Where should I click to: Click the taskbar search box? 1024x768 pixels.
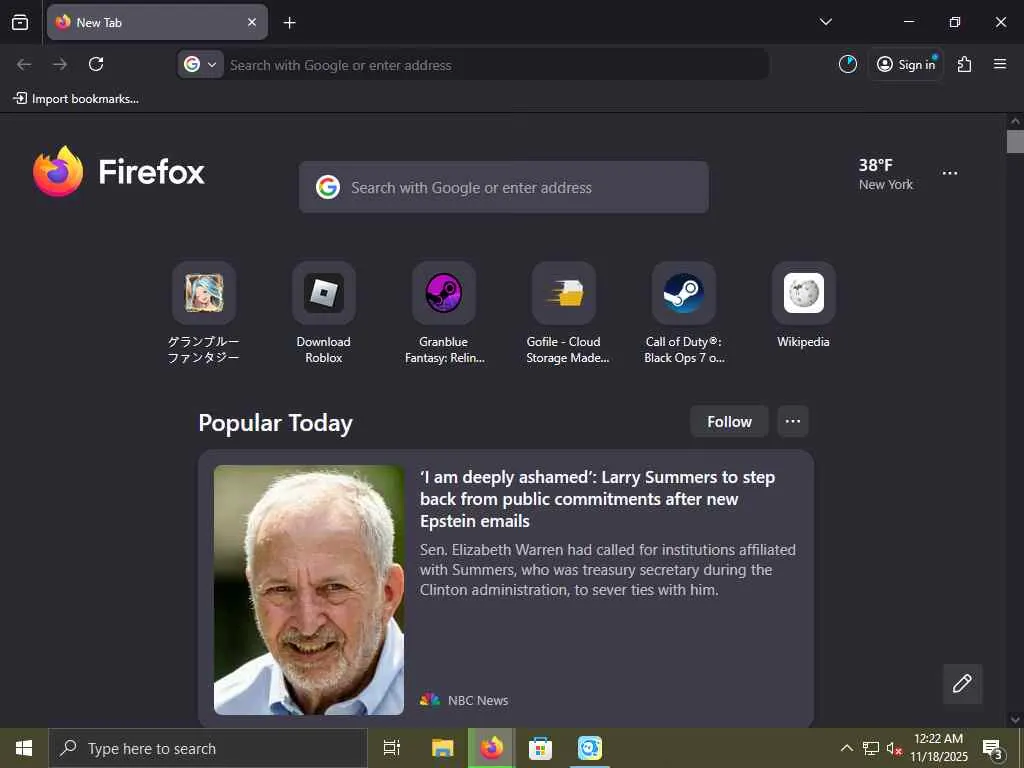208,748
